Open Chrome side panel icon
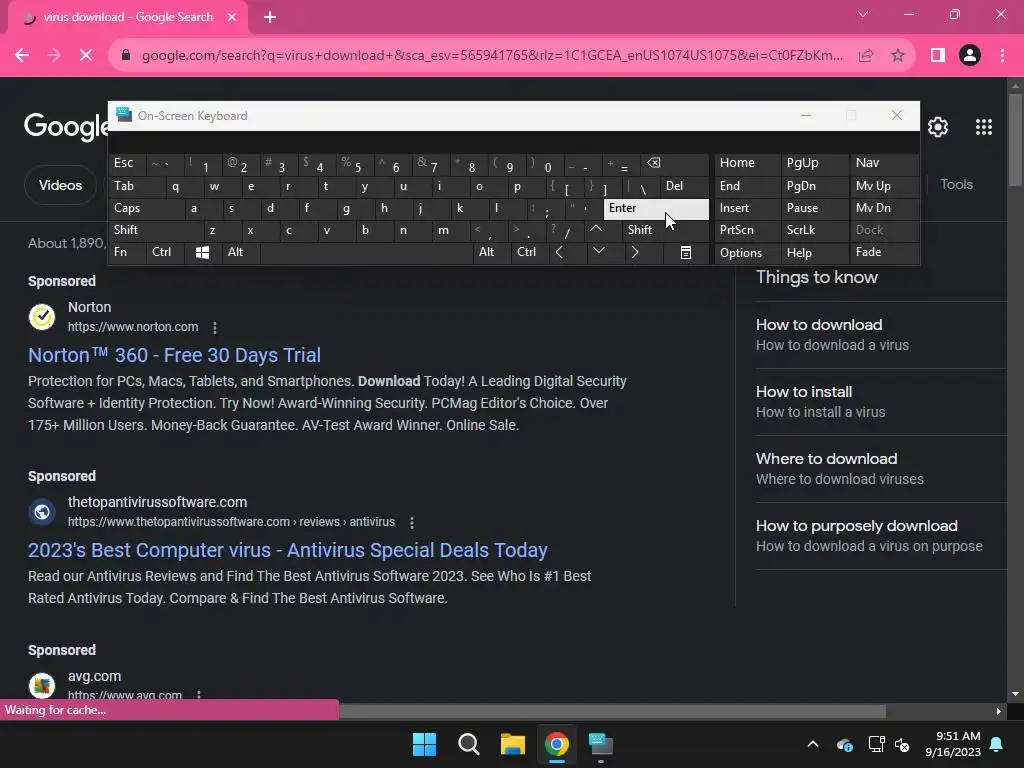Screen dimensions: 1024x768 (x=938, y=56)
